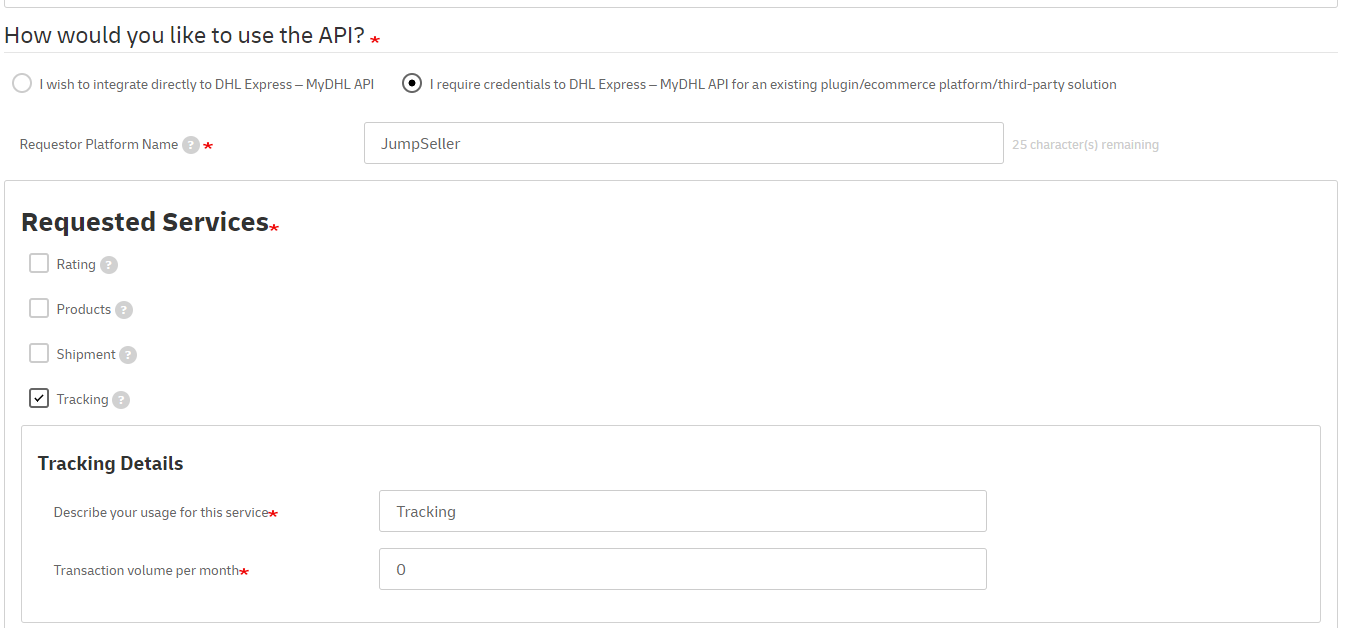
Task: Click the '25 character(s) remaining' counter text
Action: (x=1085, y=145)
